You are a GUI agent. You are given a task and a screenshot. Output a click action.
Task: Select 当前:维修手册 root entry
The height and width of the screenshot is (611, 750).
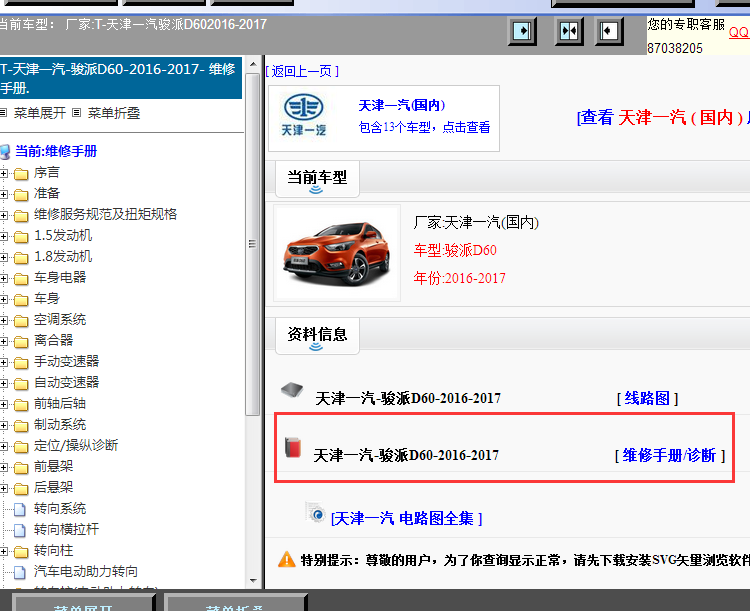(56, 151)
